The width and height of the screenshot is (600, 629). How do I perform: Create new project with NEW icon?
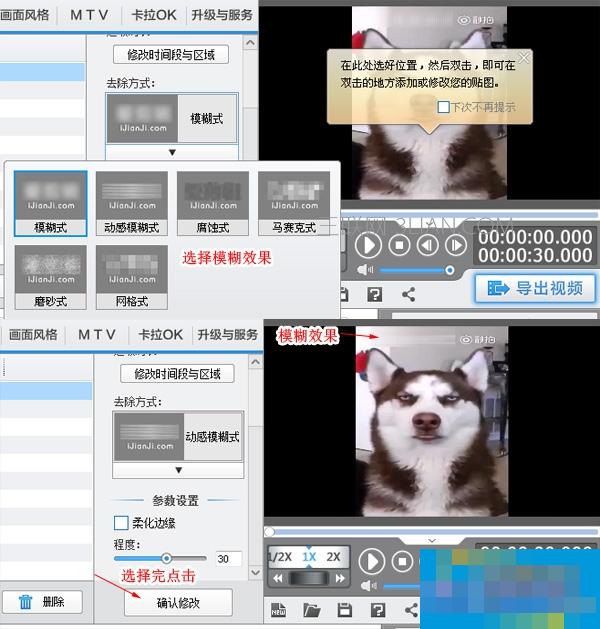click(279, 610)
